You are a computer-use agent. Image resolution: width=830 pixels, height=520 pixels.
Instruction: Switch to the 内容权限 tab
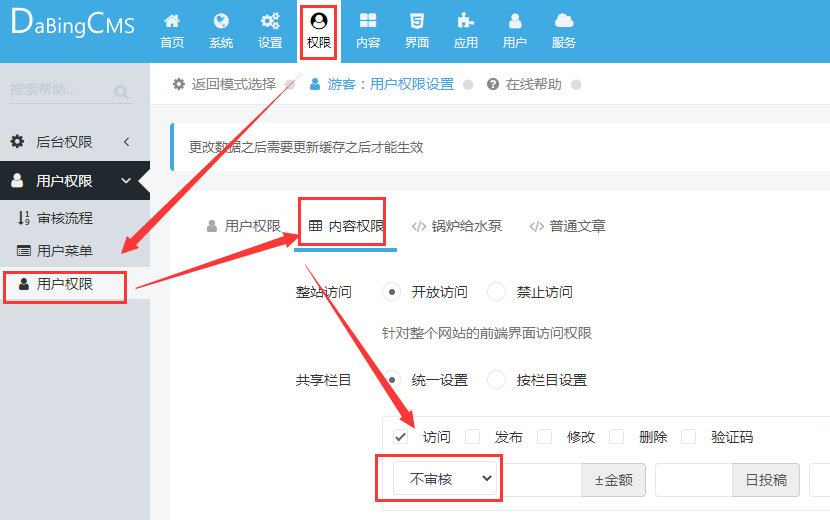point(346,226)
